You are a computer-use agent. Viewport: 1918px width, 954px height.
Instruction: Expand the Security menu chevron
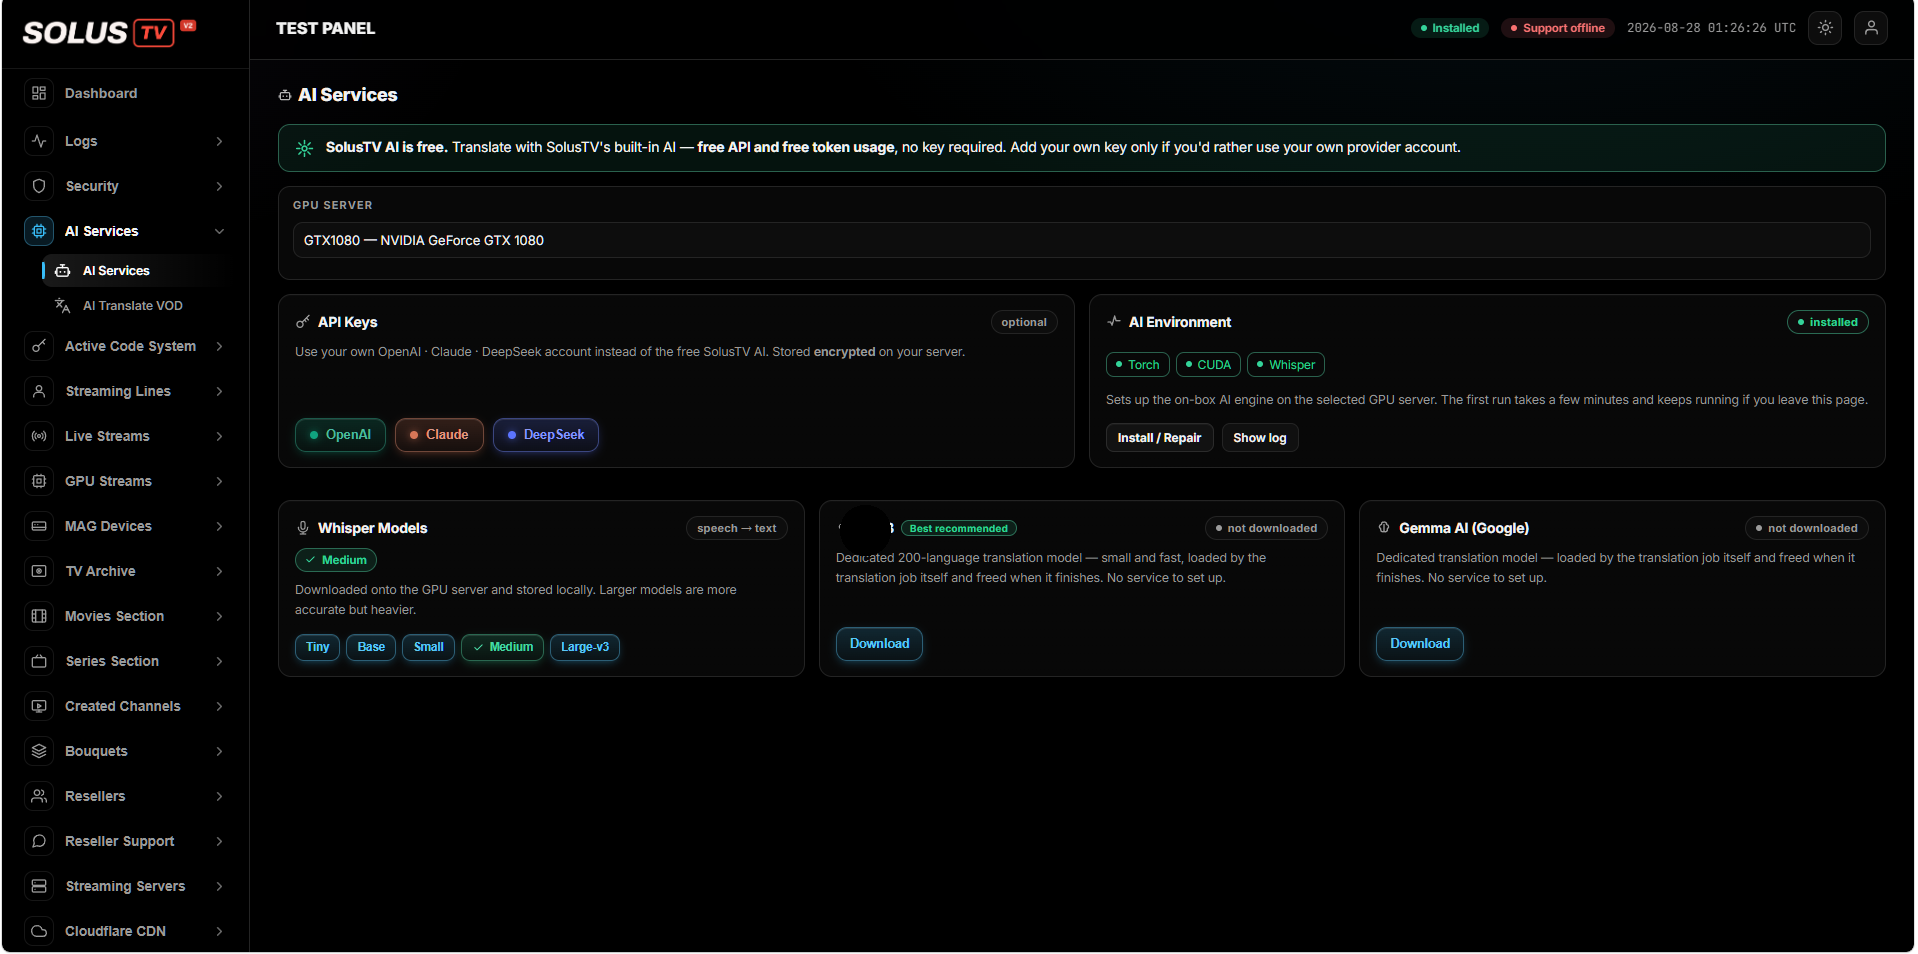(219, 186)
